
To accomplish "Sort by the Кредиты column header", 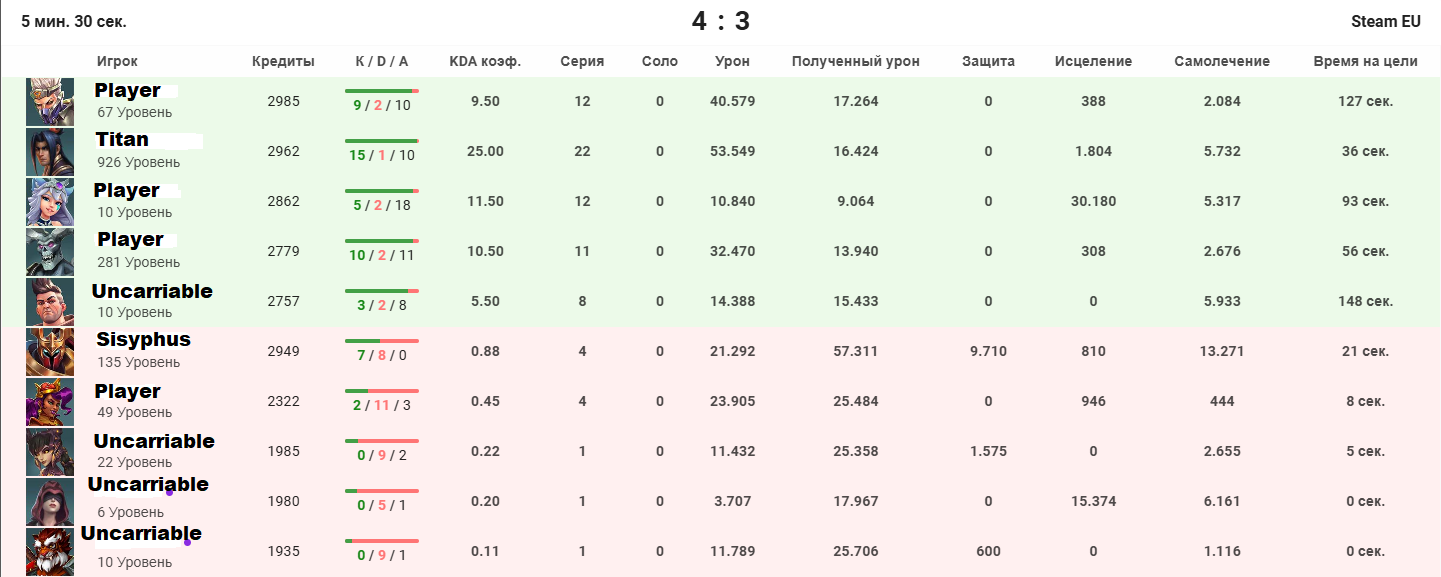I will pos(283,61).
